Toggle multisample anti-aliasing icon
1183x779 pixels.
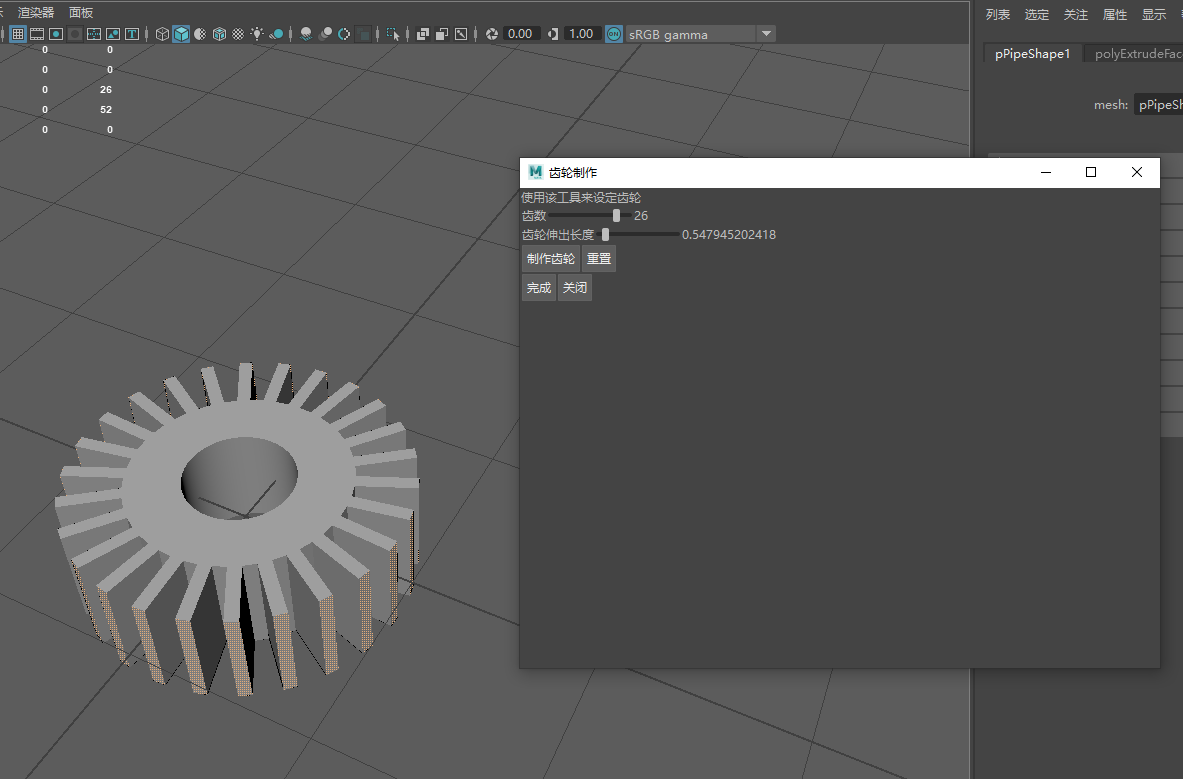click(344, 34)
